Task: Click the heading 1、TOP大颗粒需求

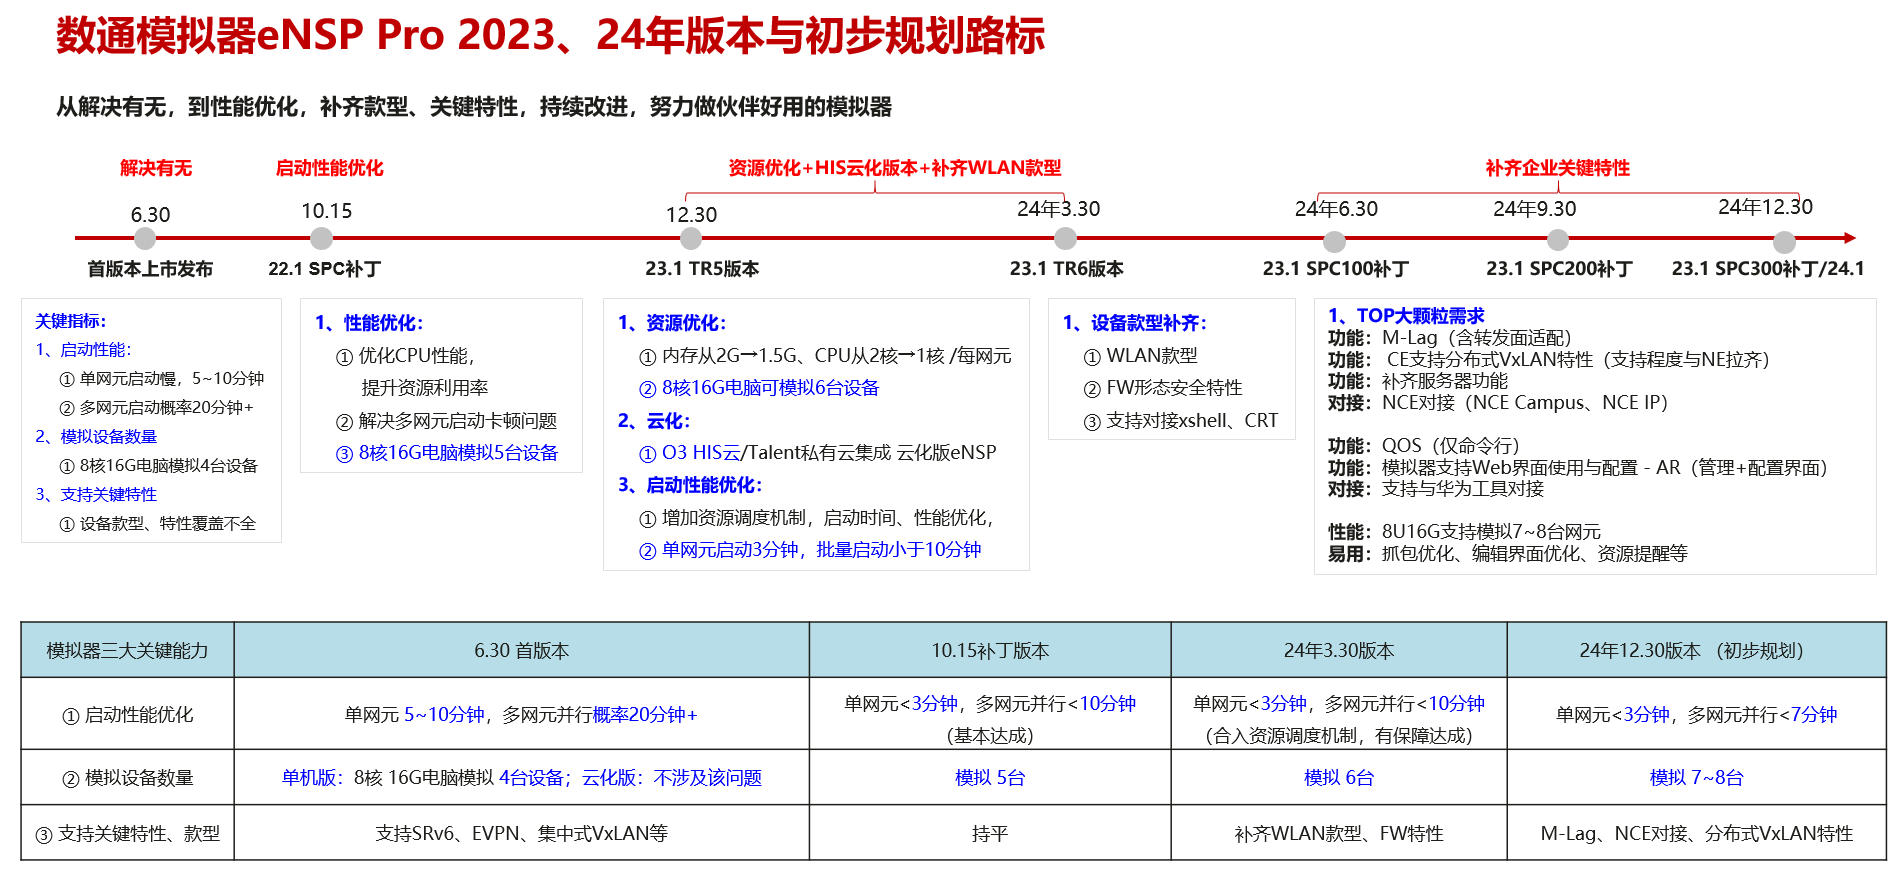Action: (1406, 316)
